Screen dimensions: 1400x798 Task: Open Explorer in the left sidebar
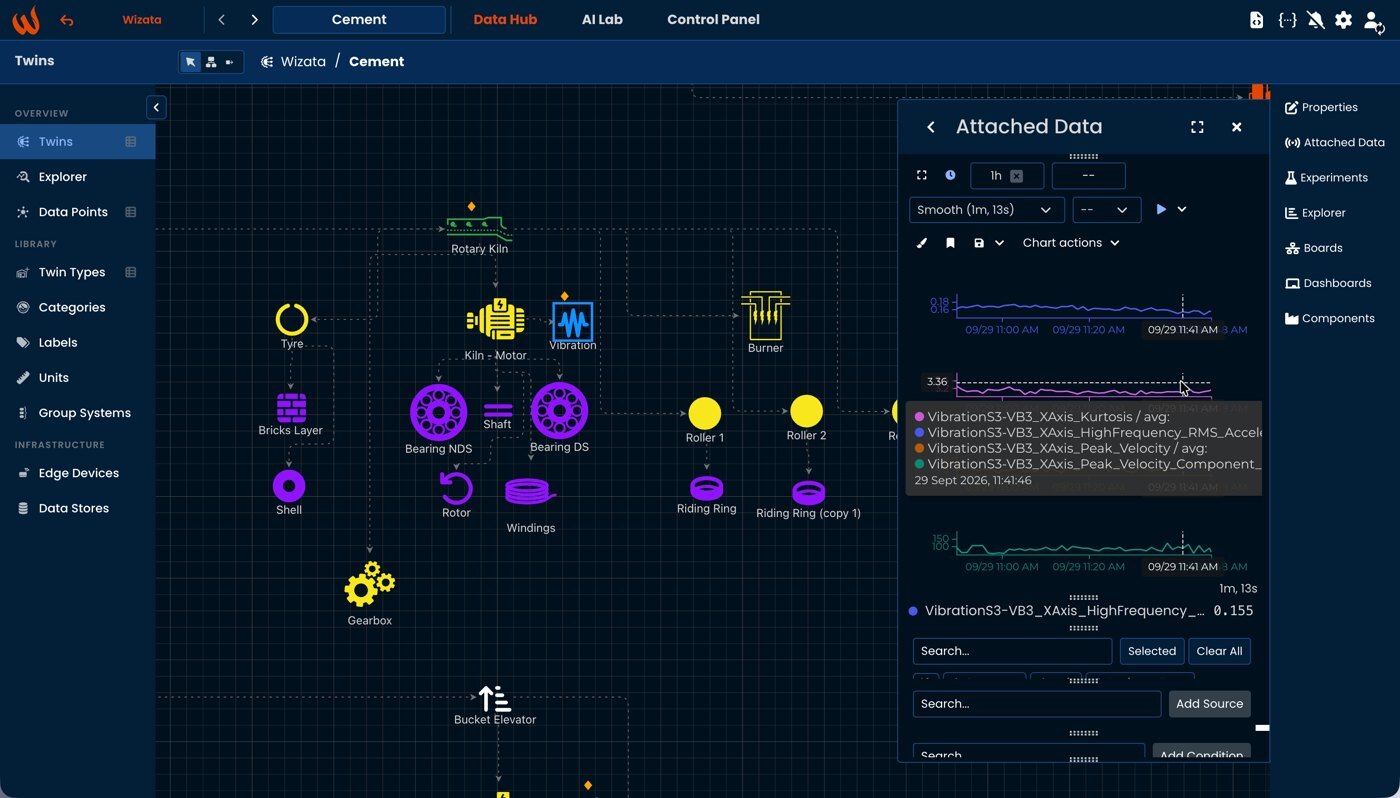tap(63, 177)
